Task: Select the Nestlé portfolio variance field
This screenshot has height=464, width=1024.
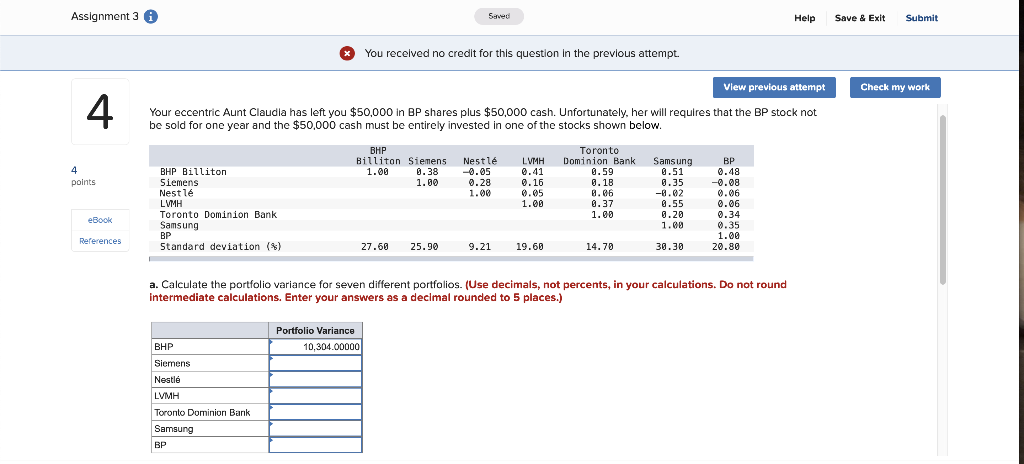Action: (315, 380)
